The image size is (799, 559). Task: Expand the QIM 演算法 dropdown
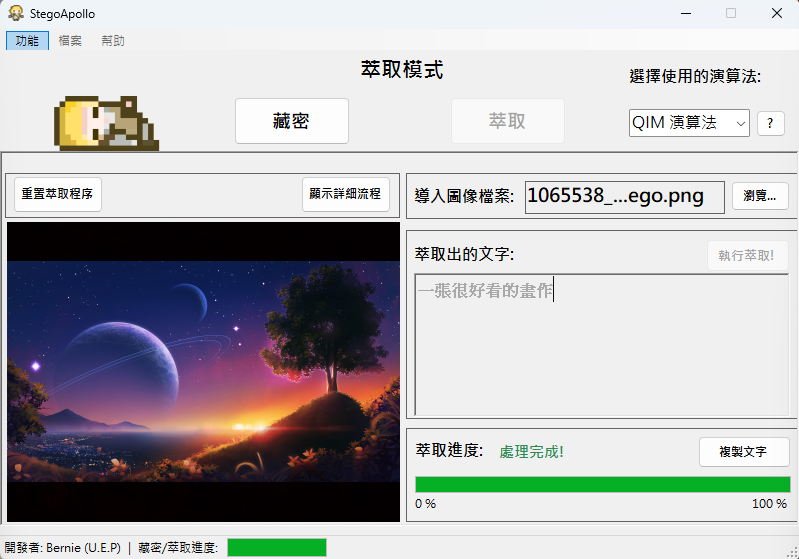[689, 123]
